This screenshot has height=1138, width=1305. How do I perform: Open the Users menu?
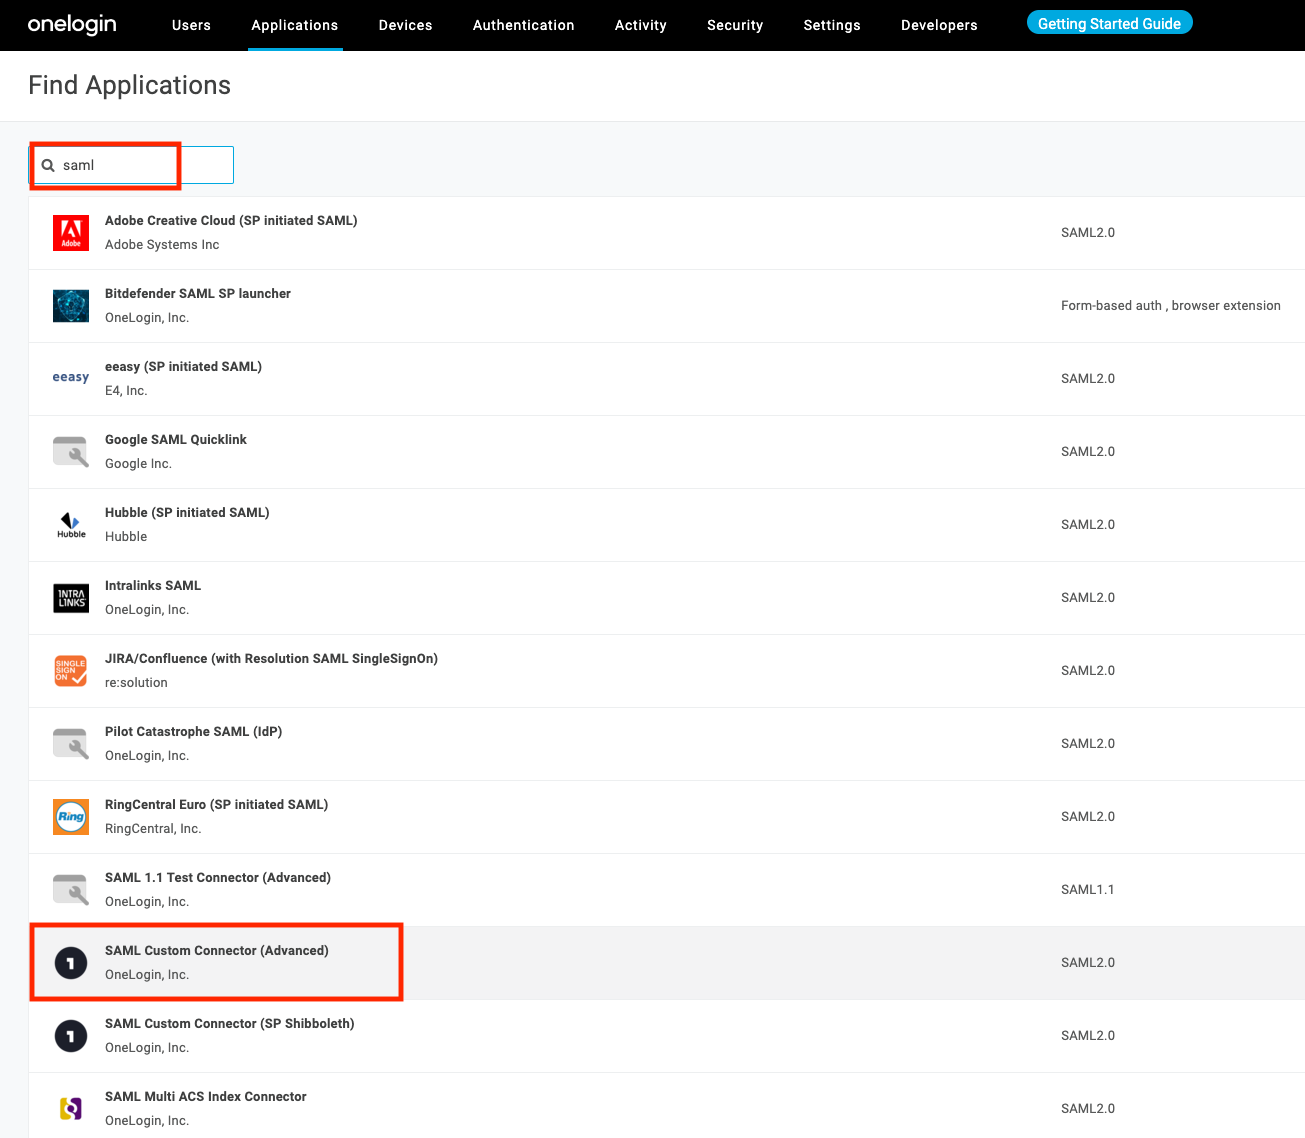(191, 25)
